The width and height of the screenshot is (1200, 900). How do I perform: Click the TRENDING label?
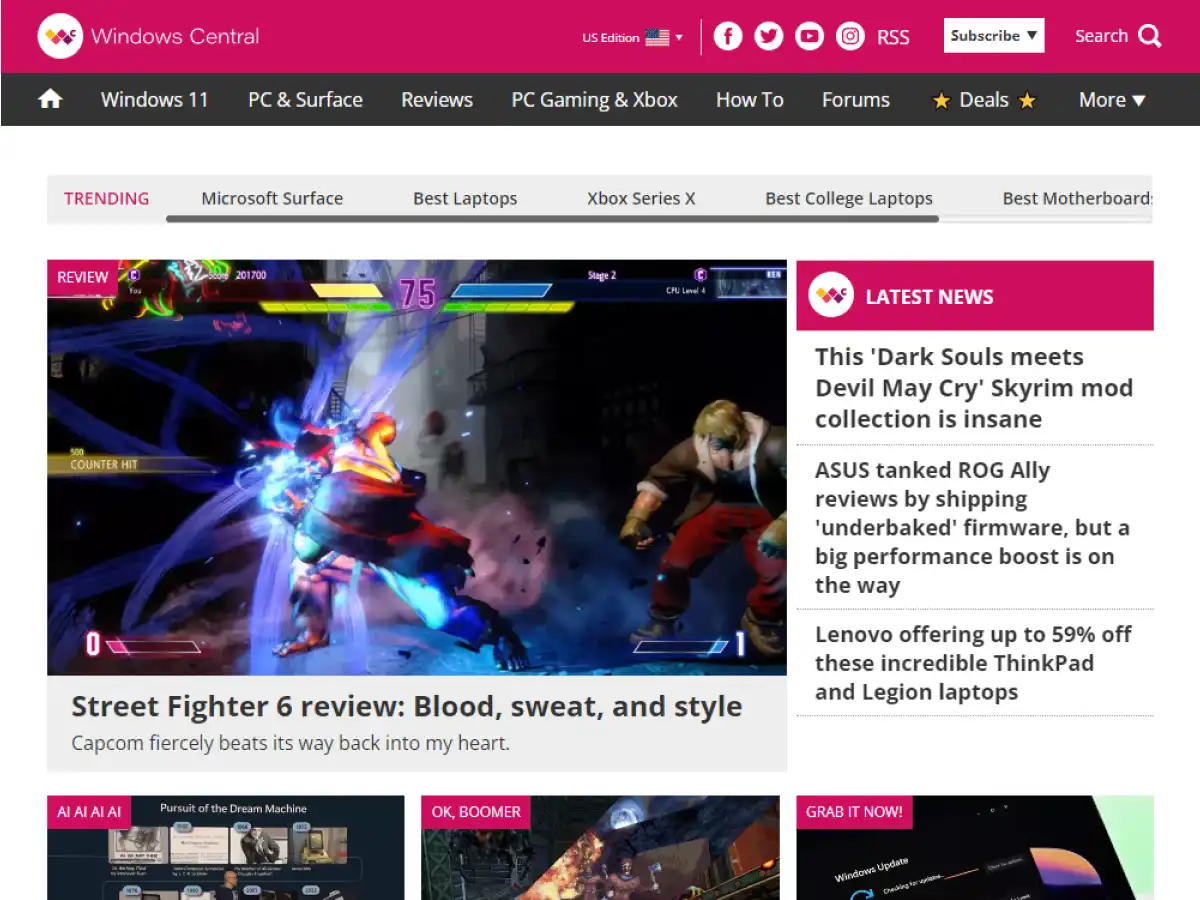(x=106, y=198)
